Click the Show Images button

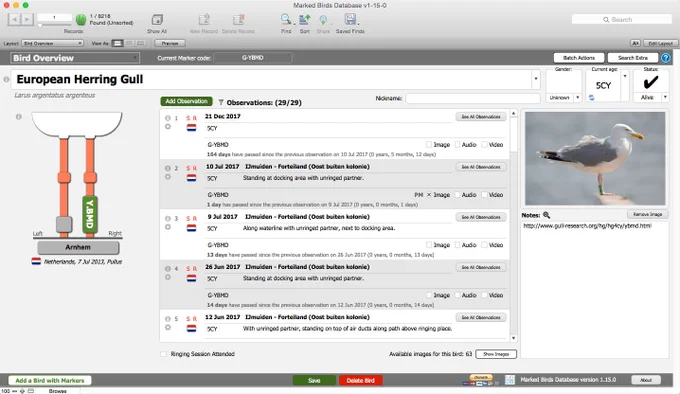pyautogui.click(x=496, y=354)
